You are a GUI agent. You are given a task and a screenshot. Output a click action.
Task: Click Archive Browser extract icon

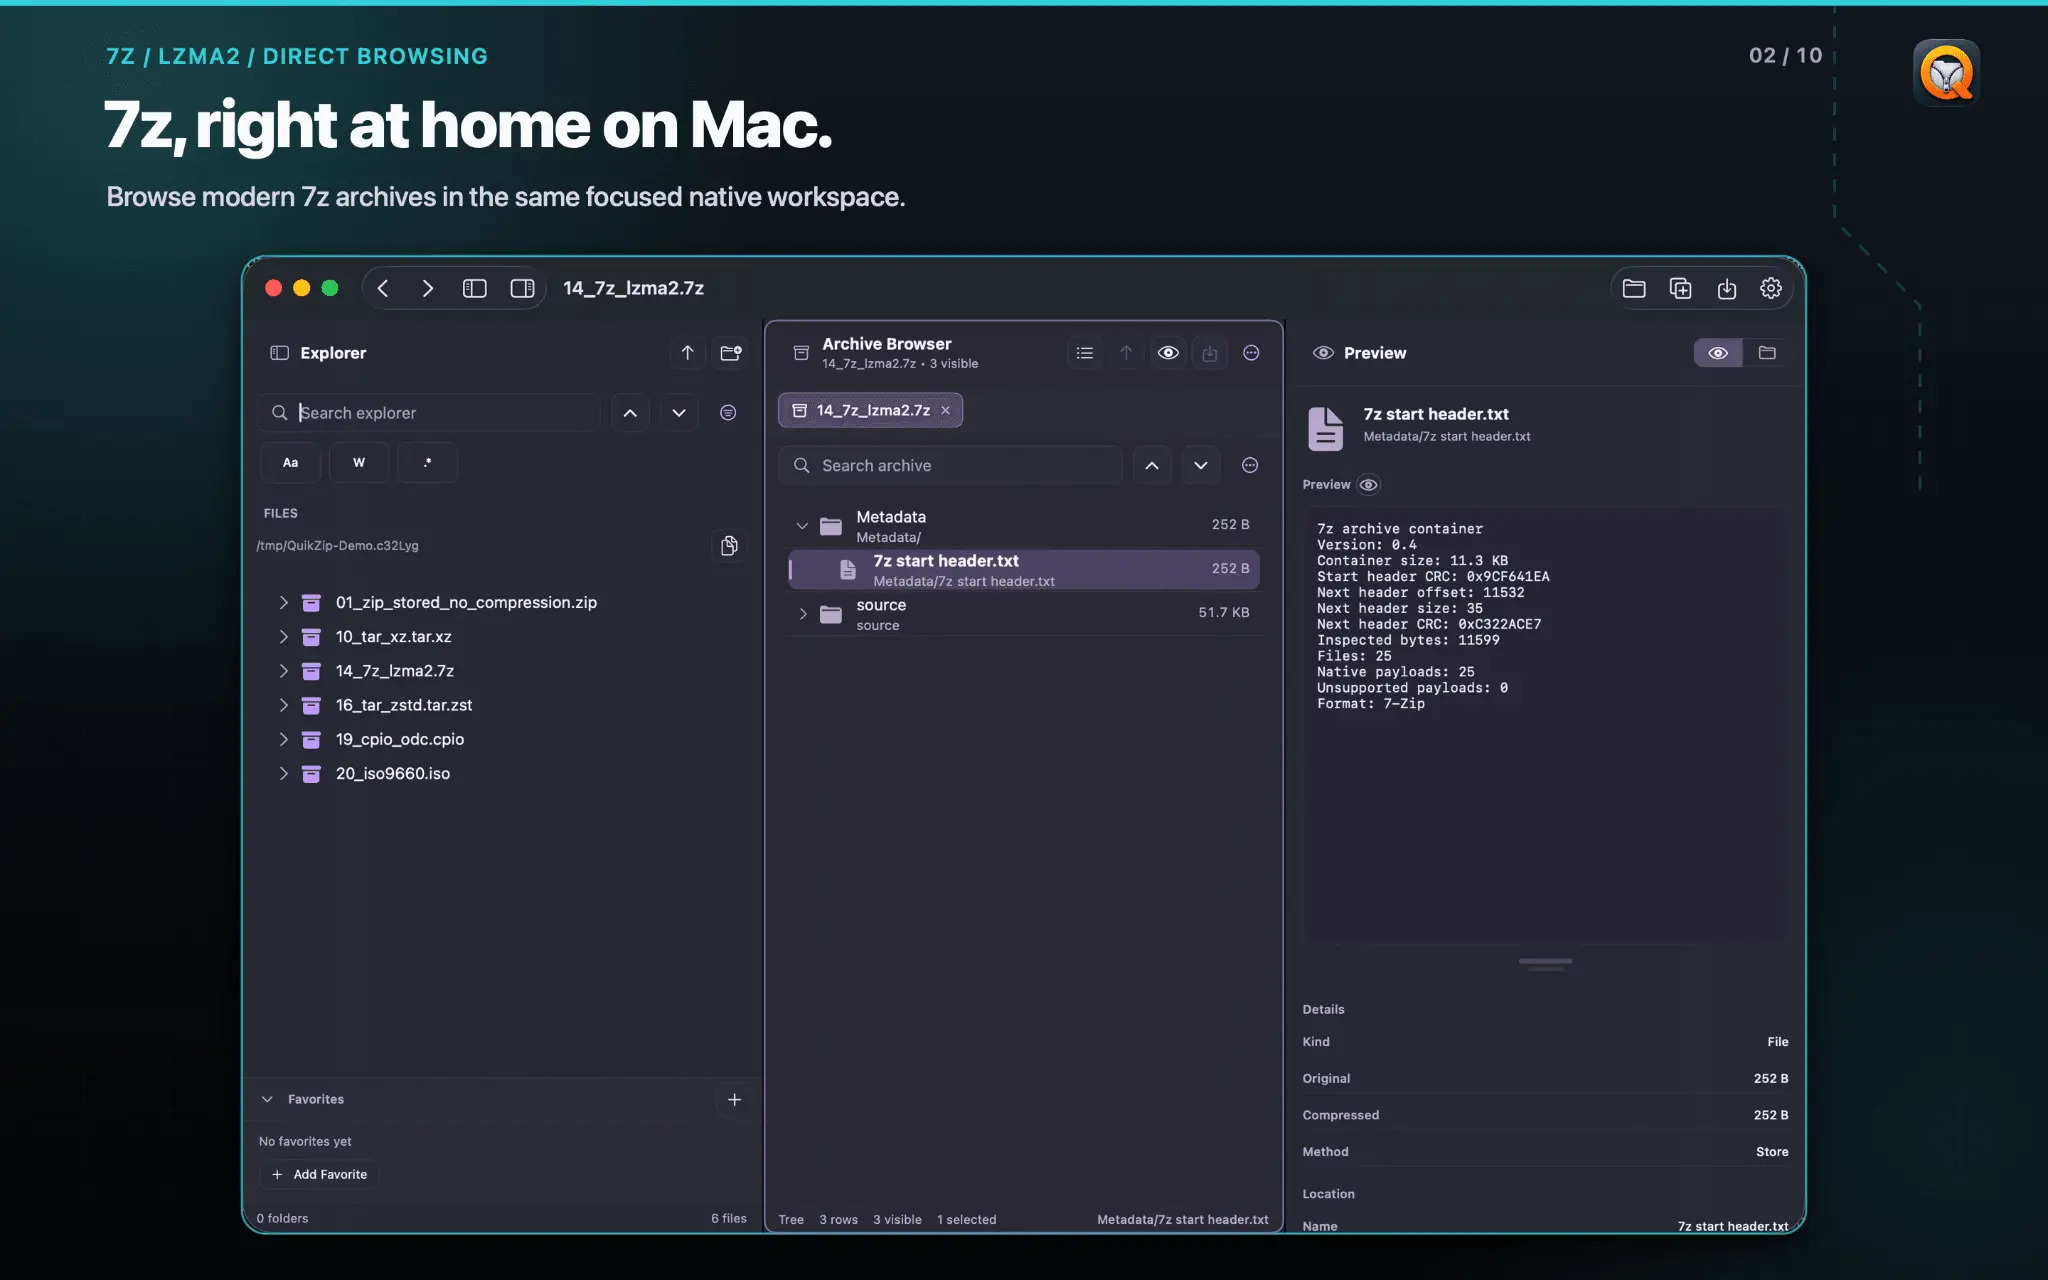point(1210,353)
